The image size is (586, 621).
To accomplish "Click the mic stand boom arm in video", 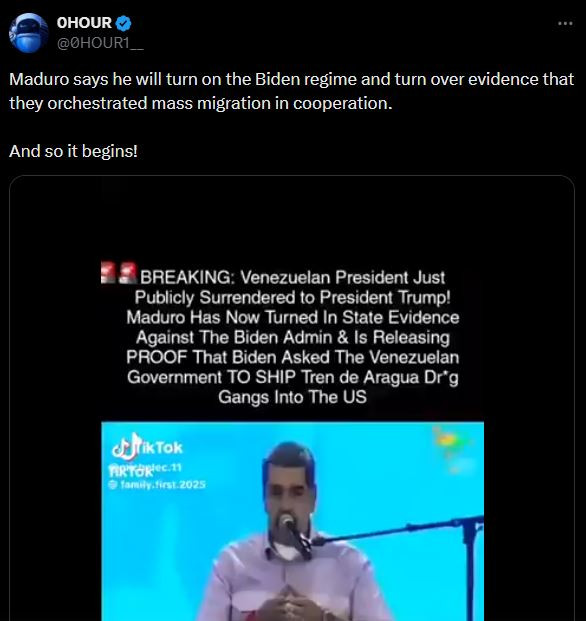I will click(x=396, y=529).
